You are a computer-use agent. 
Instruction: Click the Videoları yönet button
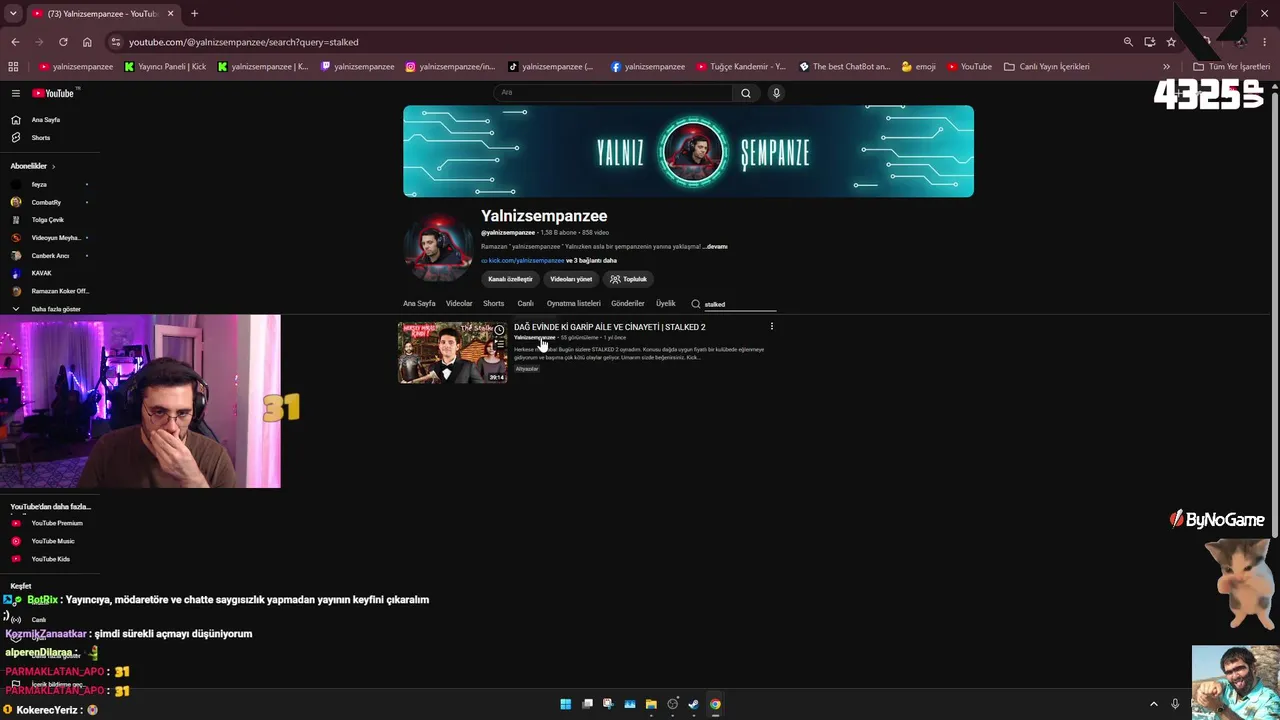(571, 279)
